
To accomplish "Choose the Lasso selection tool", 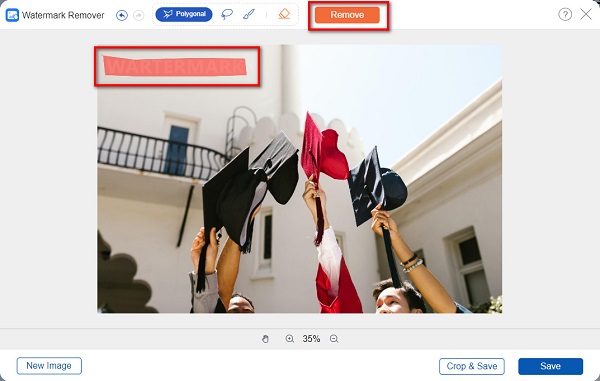I will 227,15.
